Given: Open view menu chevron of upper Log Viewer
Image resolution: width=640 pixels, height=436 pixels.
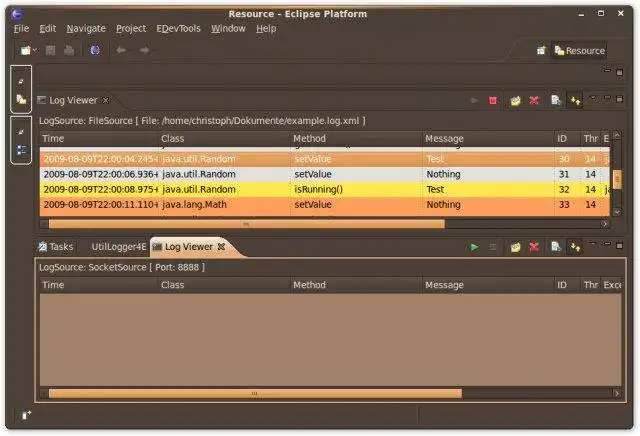Looking at the screenshot, I should pos(593,98).
